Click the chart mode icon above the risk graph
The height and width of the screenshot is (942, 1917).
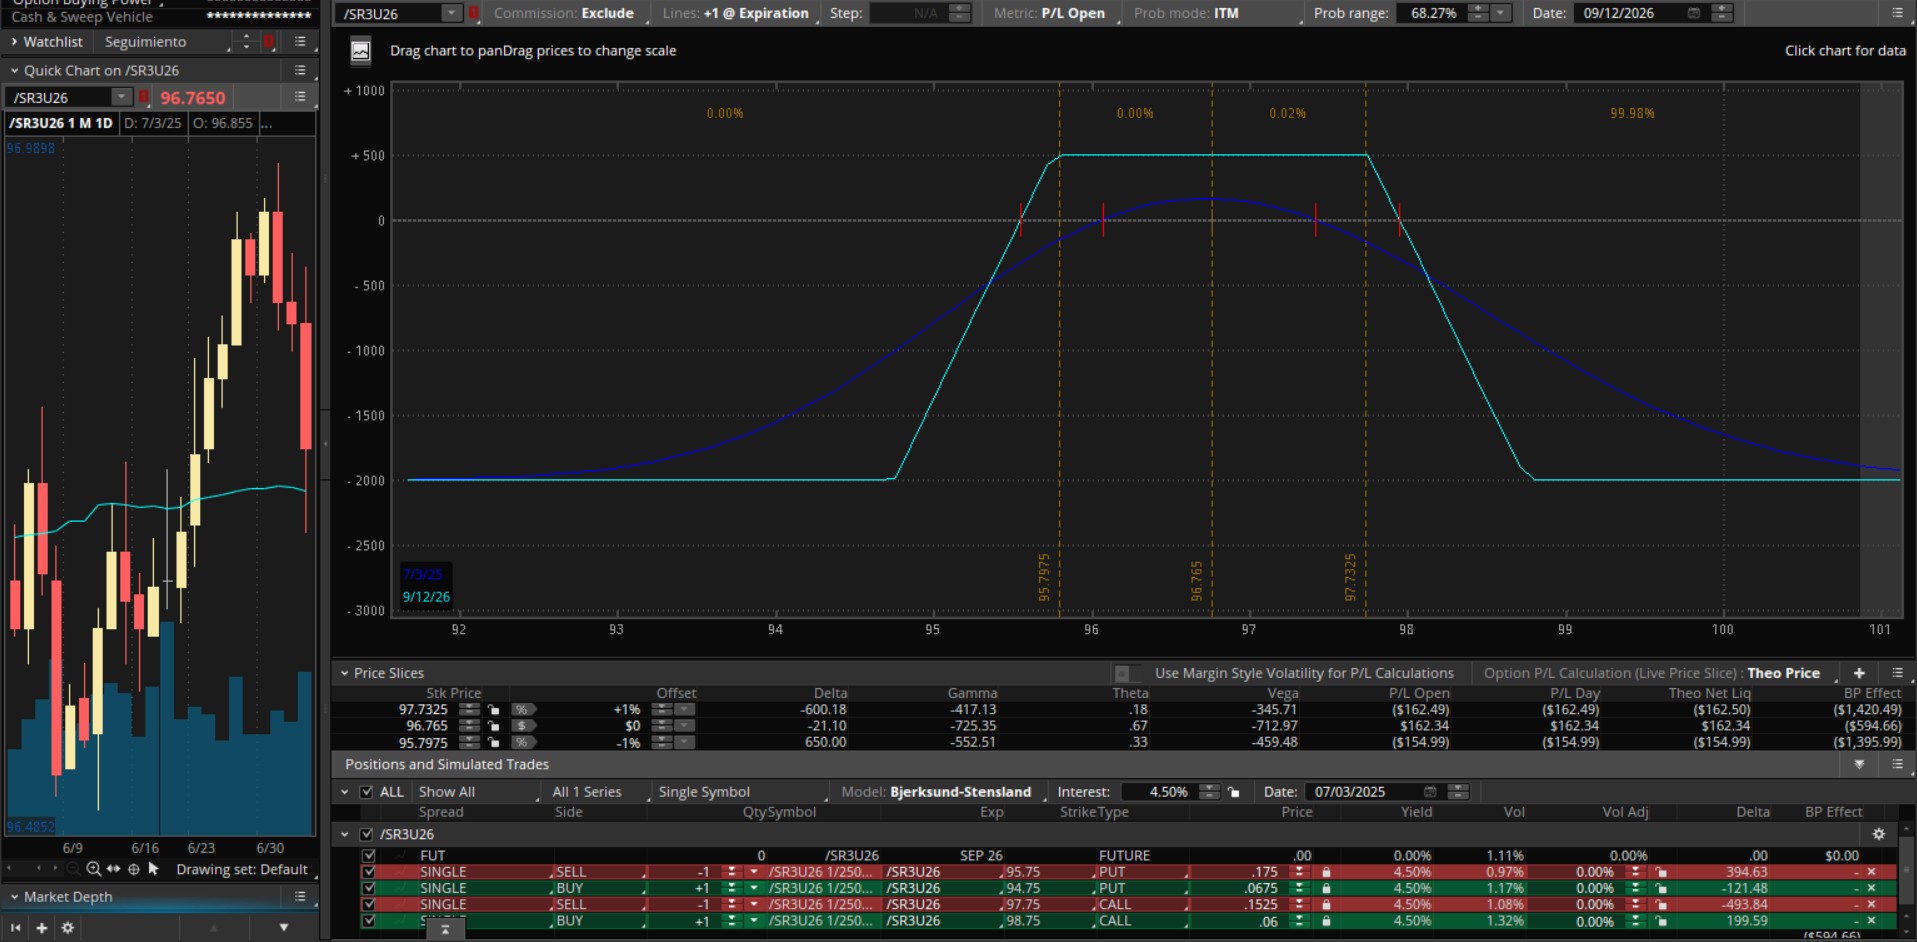361,51
